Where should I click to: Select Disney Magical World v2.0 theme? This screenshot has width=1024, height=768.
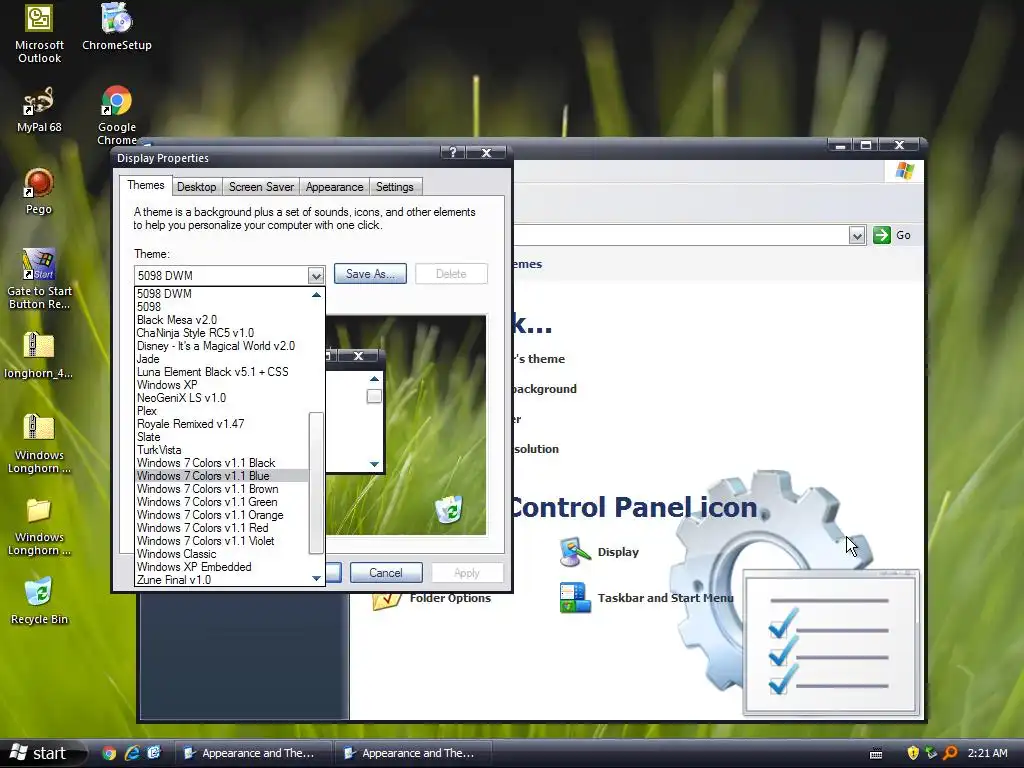point(222,346)
